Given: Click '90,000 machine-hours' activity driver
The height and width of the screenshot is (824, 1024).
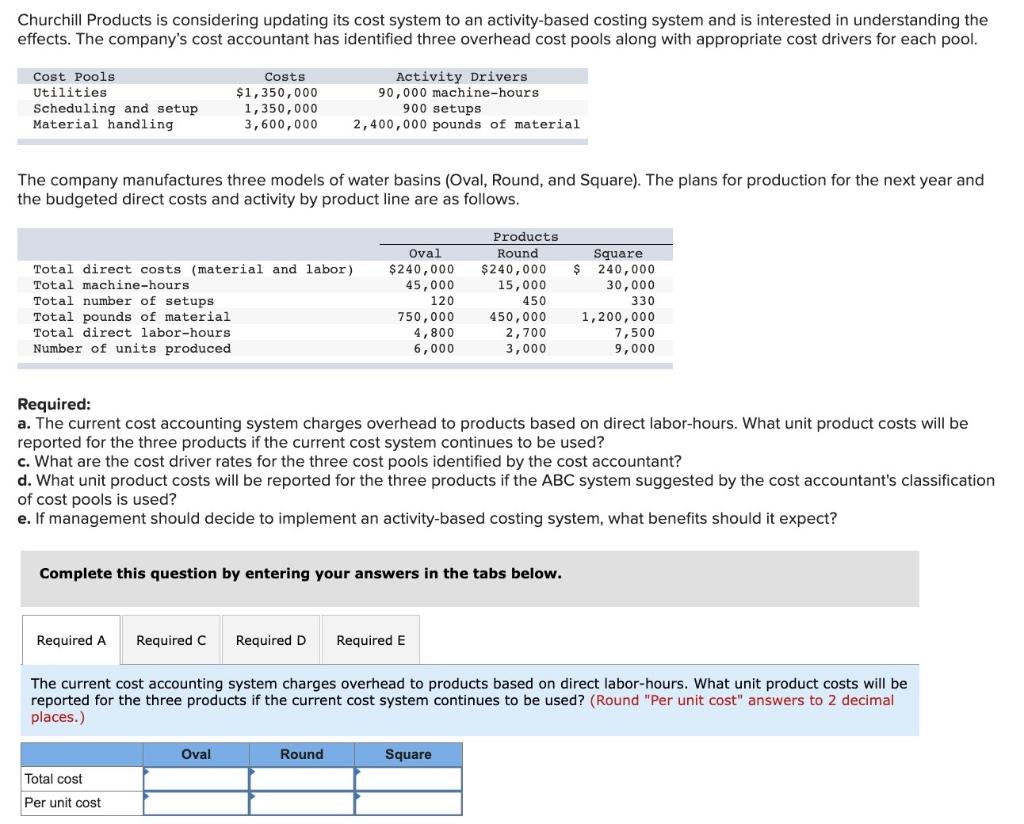Looking at the screenshot, I should 458,93.
